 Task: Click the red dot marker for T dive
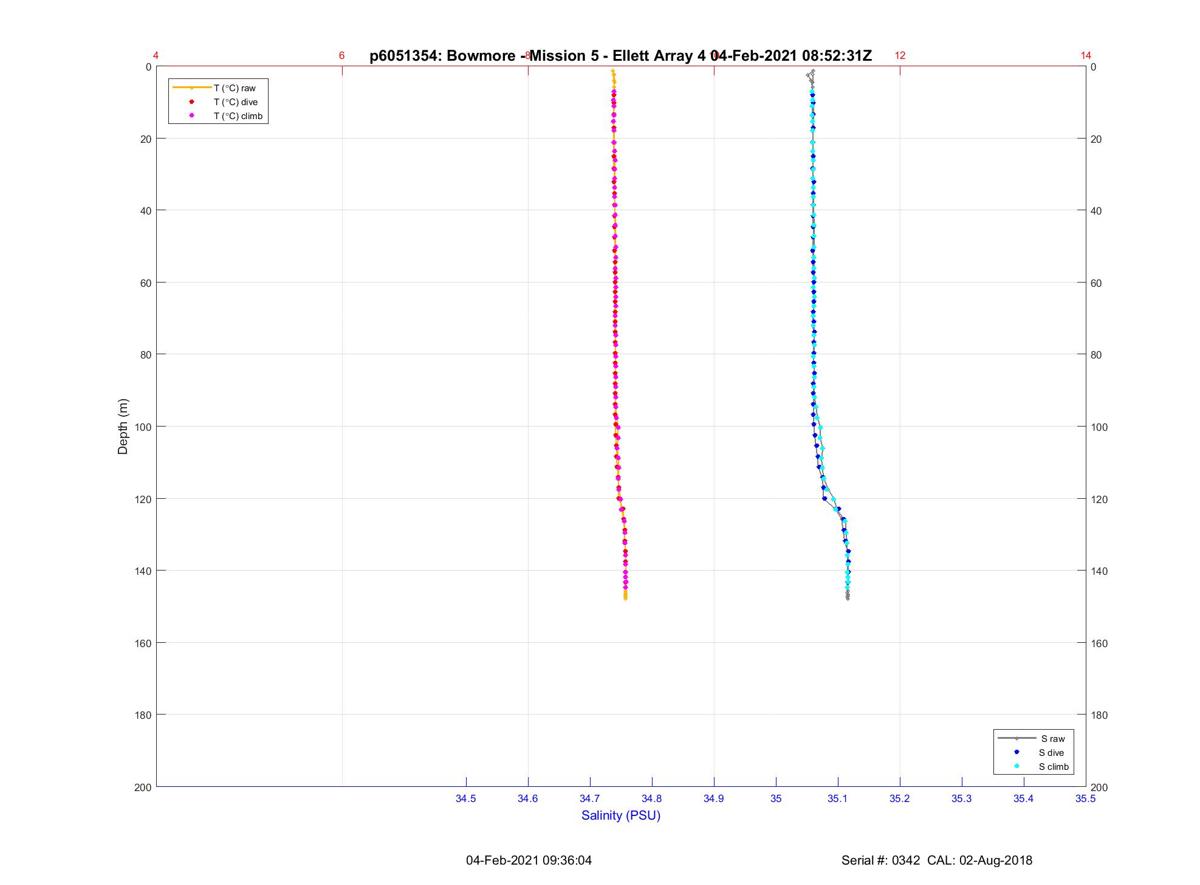[x=191, y=102]
